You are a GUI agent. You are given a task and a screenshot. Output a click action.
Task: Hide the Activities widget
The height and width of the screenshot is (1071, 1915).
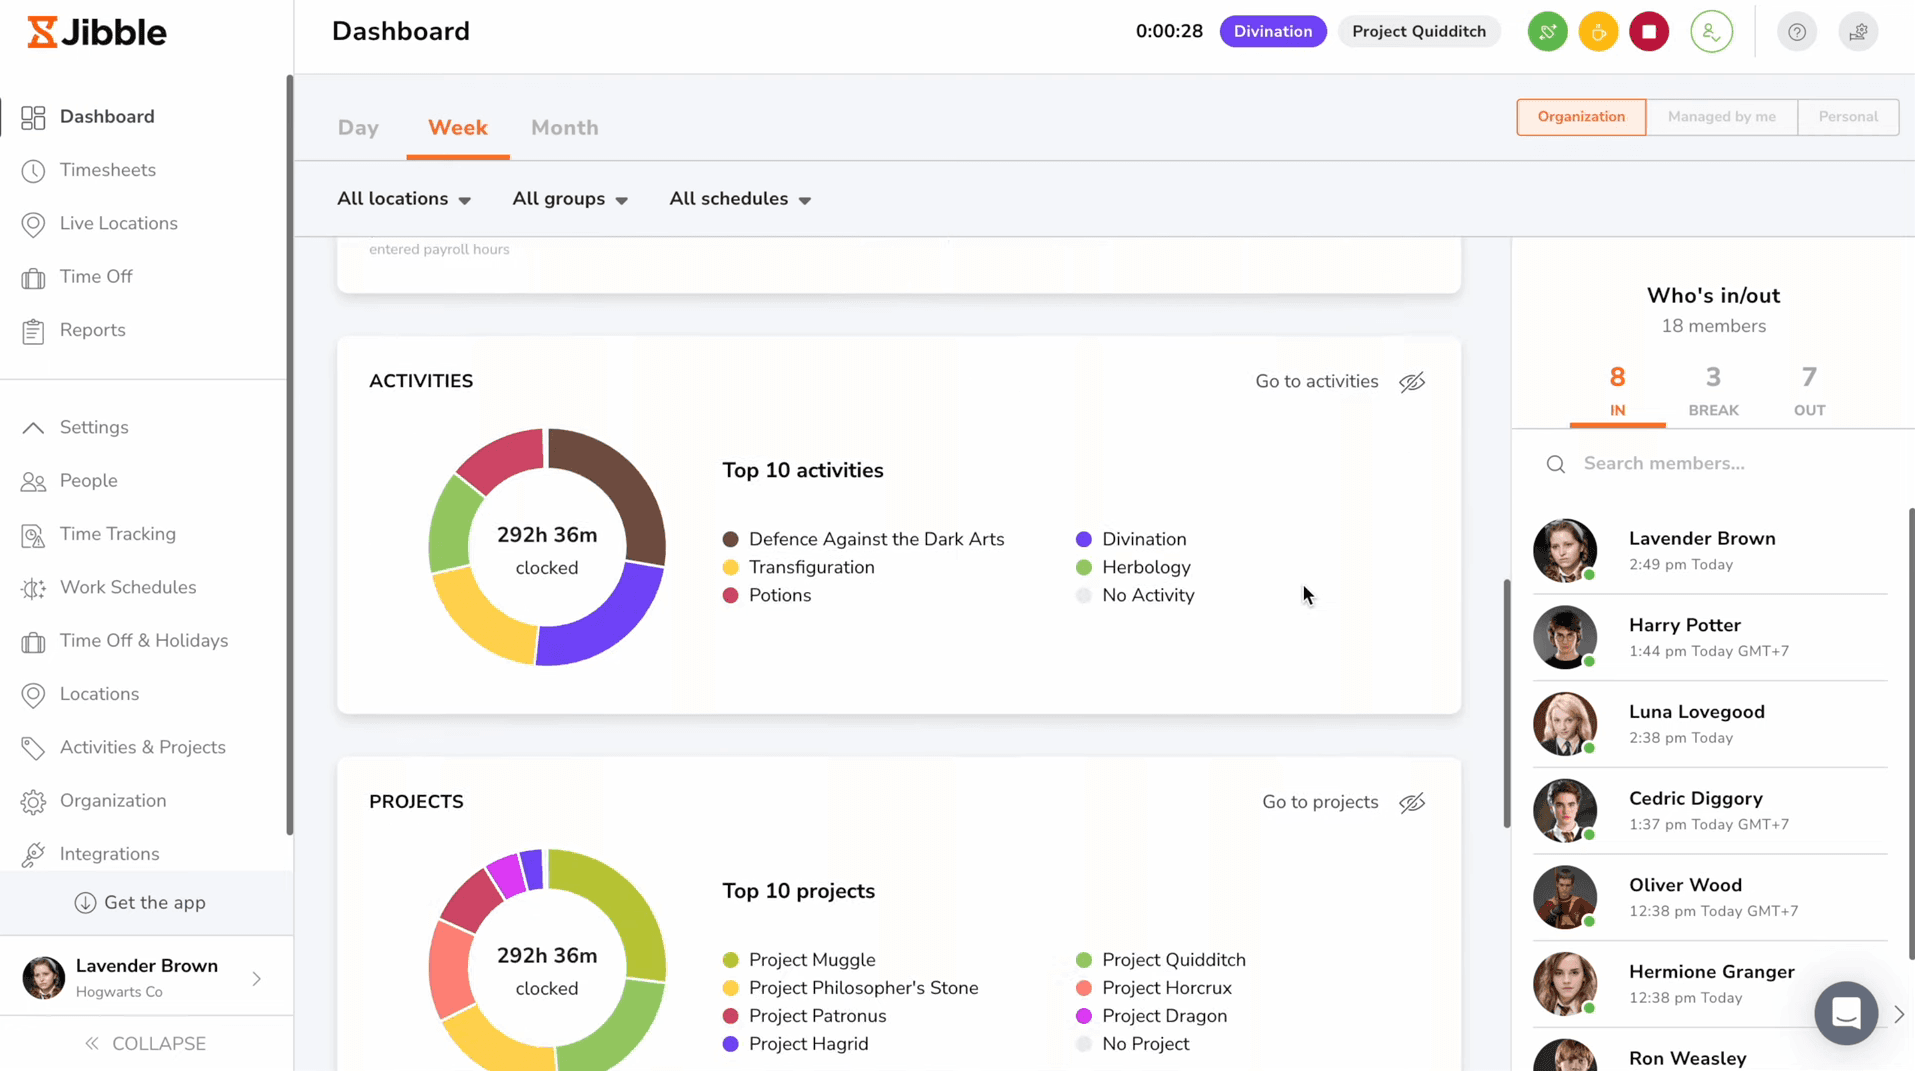1412,382
